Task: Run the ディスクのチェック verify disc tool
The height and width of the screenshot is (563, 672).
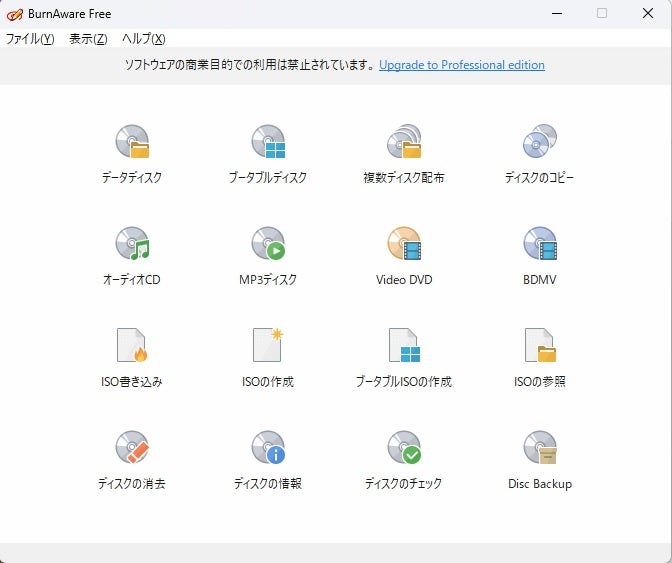Action: pos(404,449)
